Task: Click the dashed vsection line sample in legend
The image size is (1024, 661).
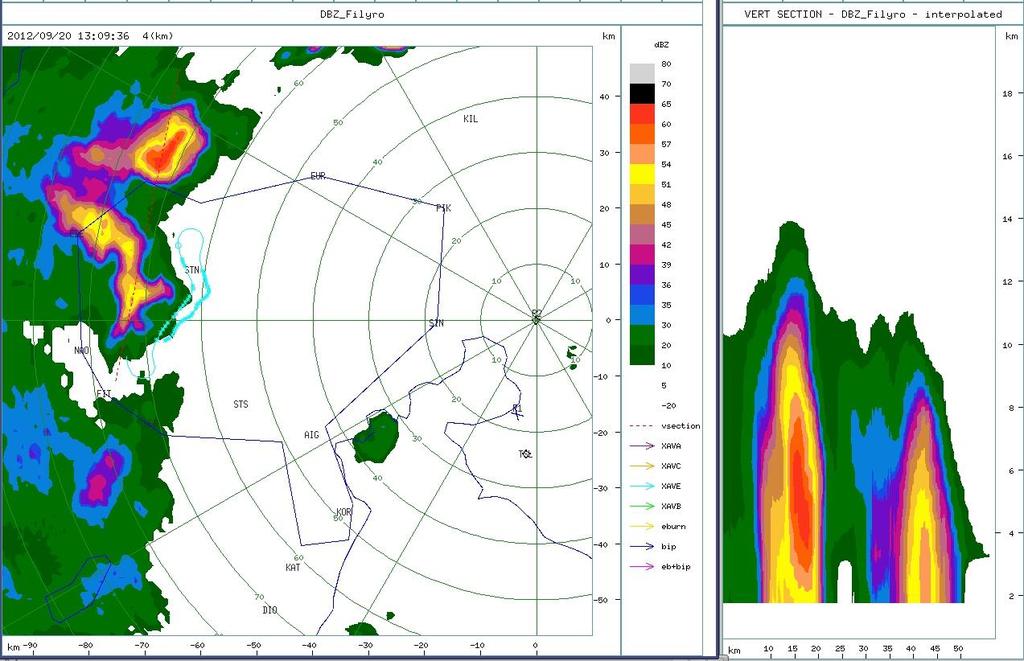Action: pyautogui.click(x=642, y=426)
